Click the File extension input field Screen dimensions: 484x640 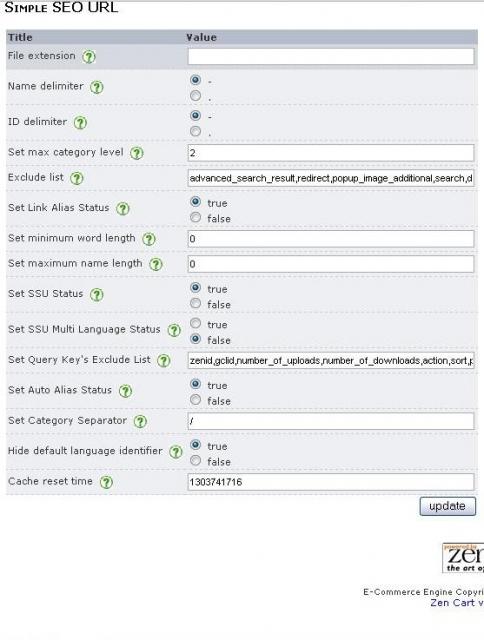tap(331, 56)
